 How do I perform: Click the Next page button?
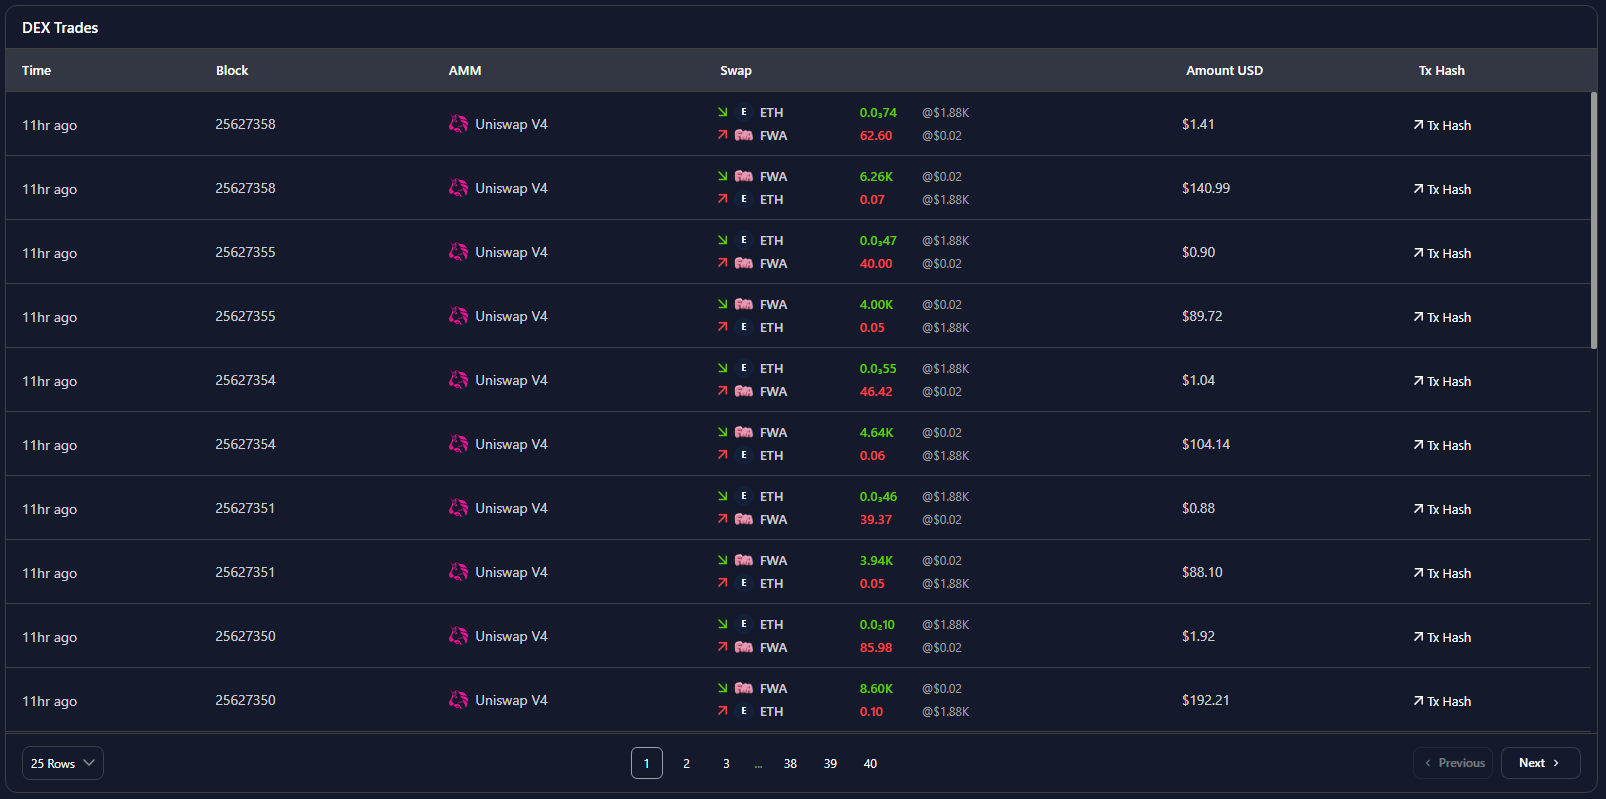[x=1541, y=763]
